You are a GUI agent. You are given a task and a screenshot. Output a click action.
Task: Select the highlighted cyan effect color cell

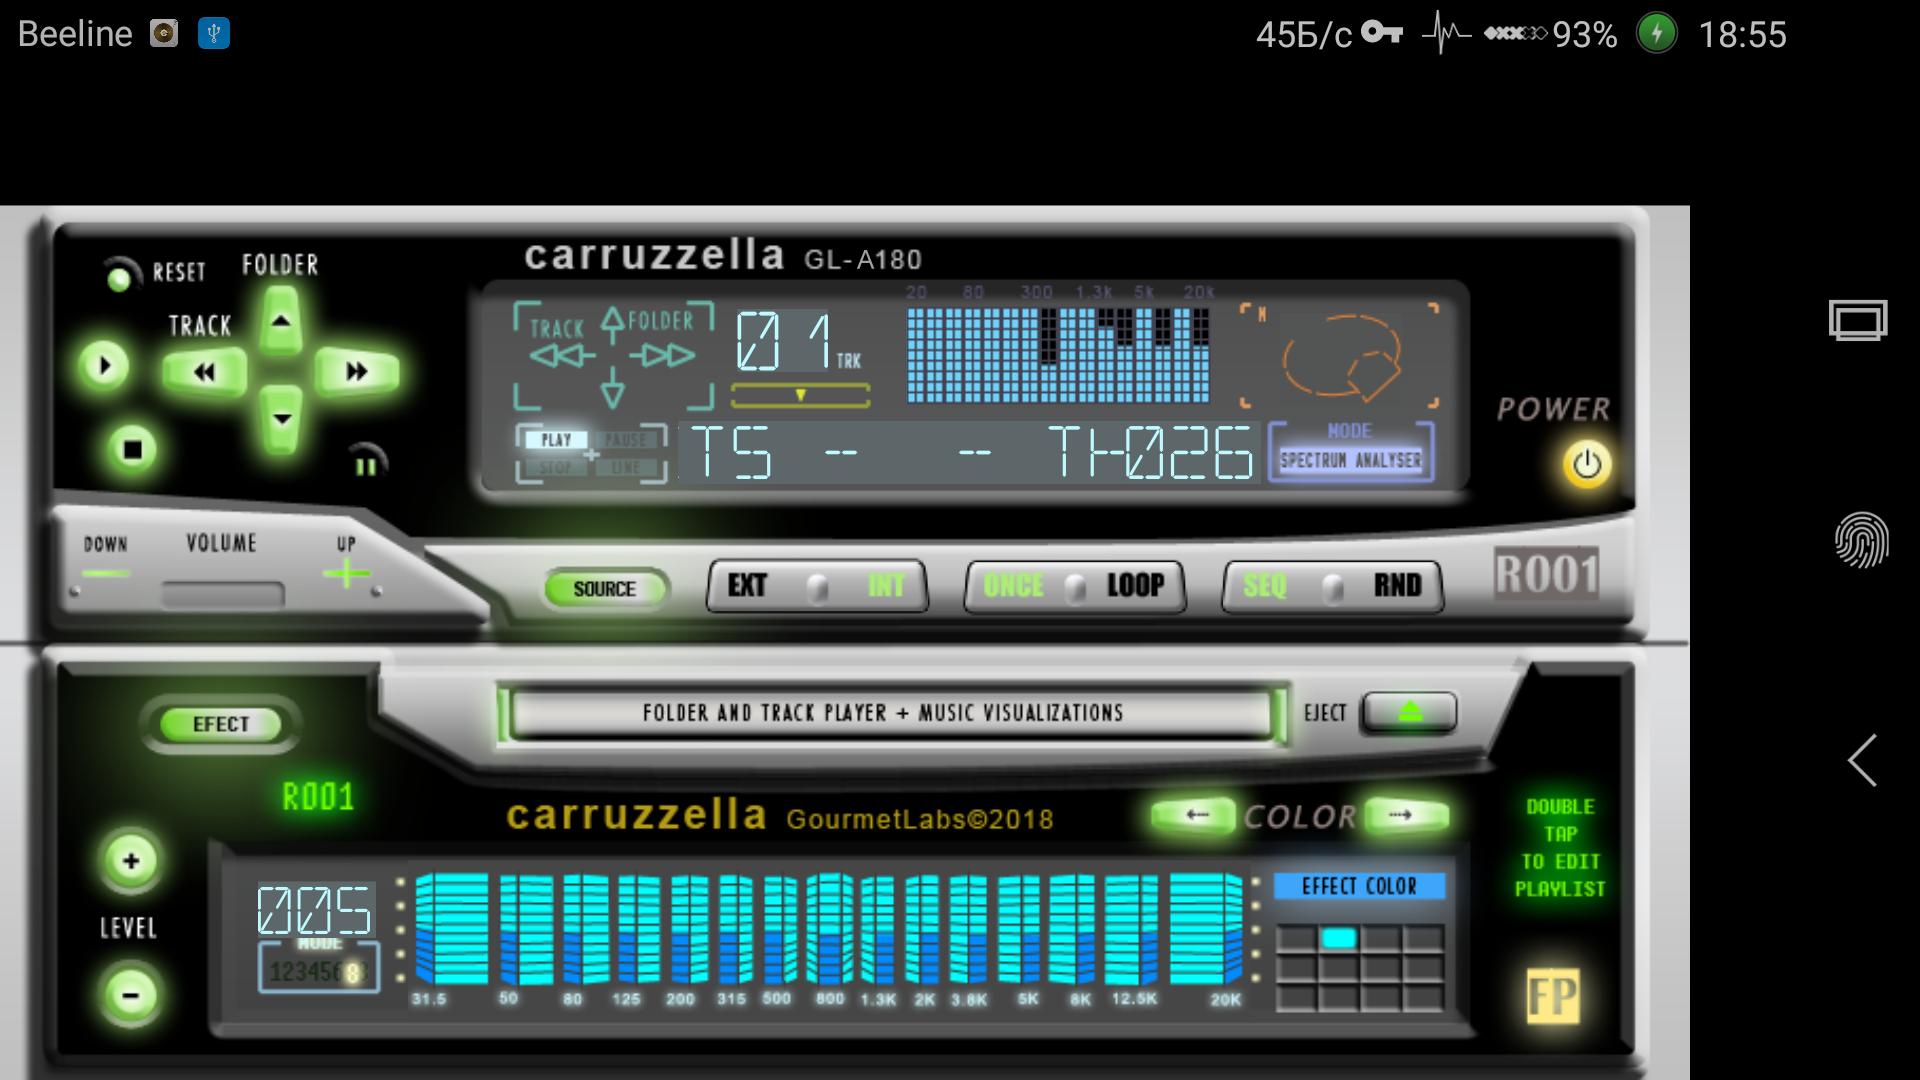click(1339, 938)
